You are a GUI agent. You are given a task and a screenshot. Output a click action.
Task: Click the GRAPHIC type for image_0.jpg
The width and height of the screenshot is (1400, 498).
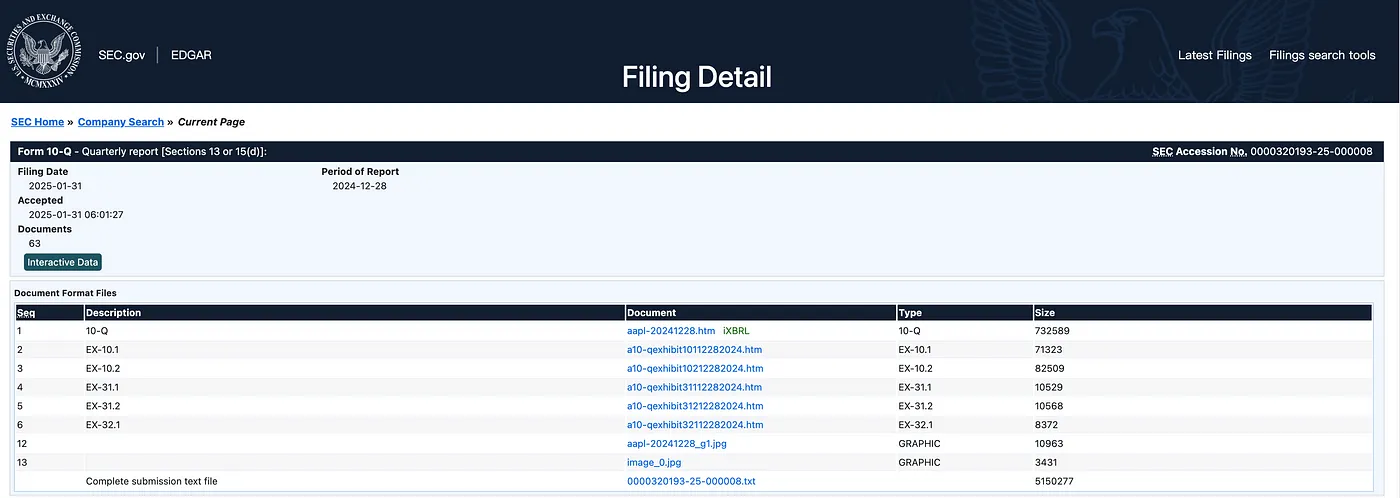(x=919, y=462)
